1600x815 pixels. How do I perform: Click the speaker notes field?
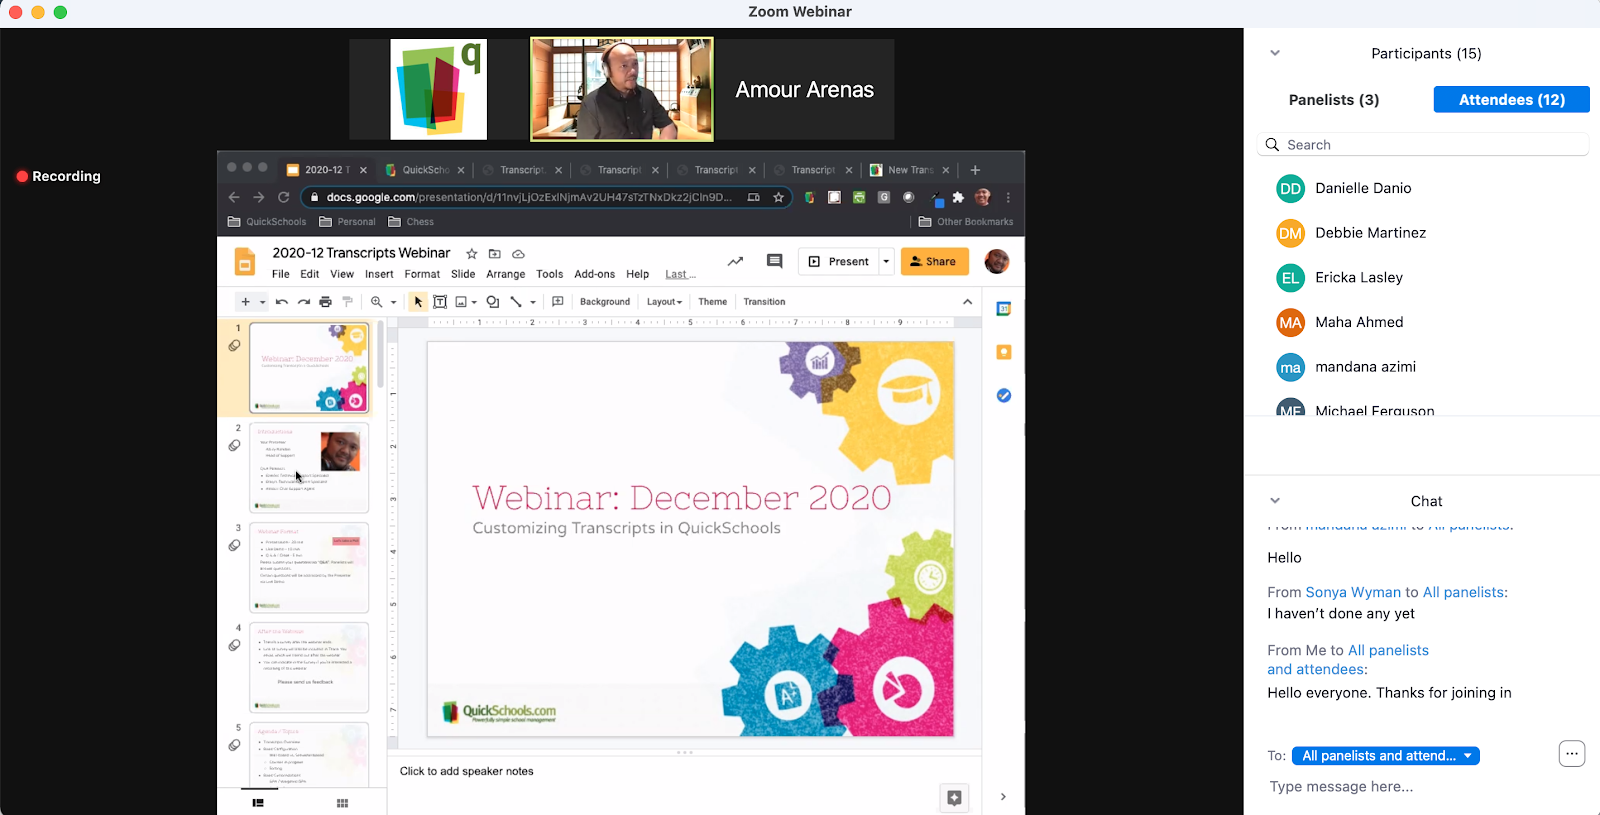684,772
